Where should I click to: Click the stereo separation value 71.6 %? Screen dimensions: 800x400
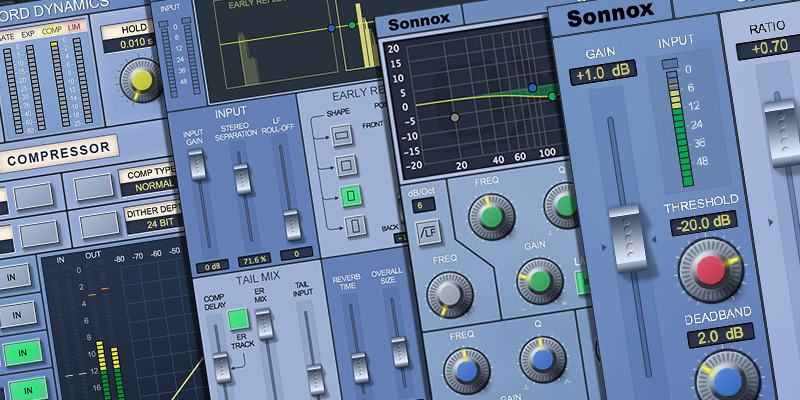(255, 261)
